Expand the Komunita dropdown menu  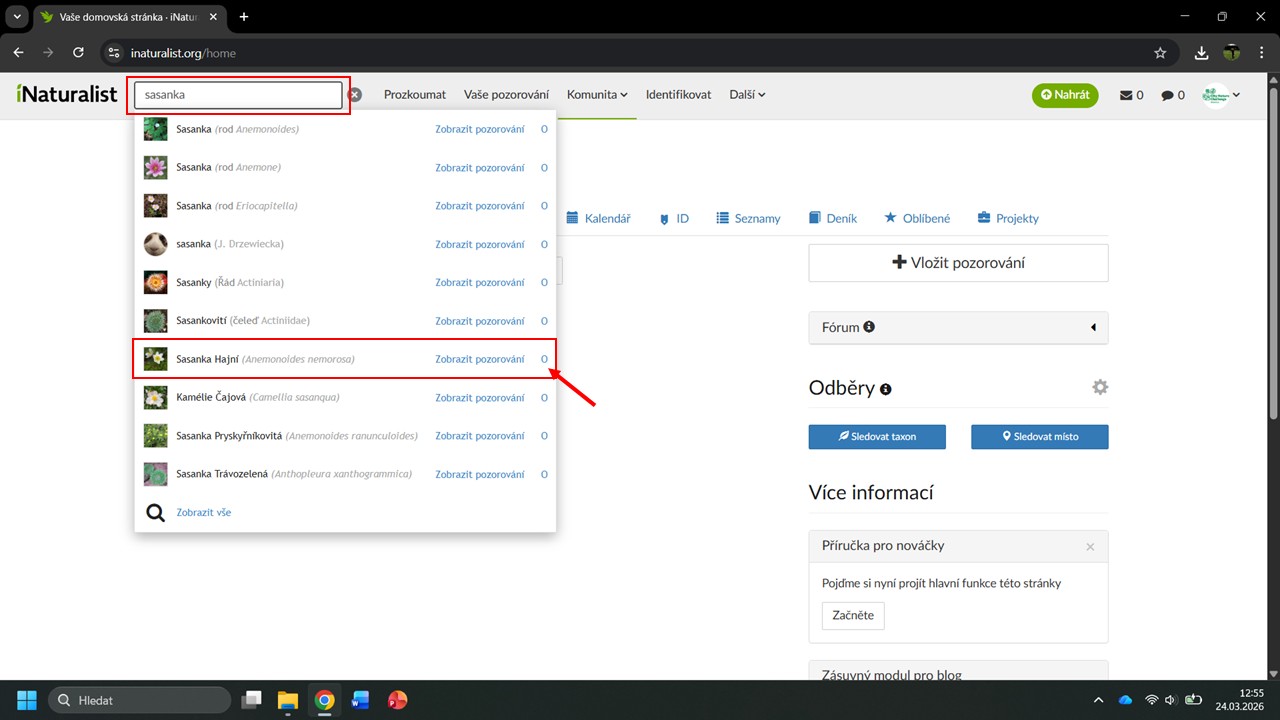pyautogui.click(x=597, y=95)
